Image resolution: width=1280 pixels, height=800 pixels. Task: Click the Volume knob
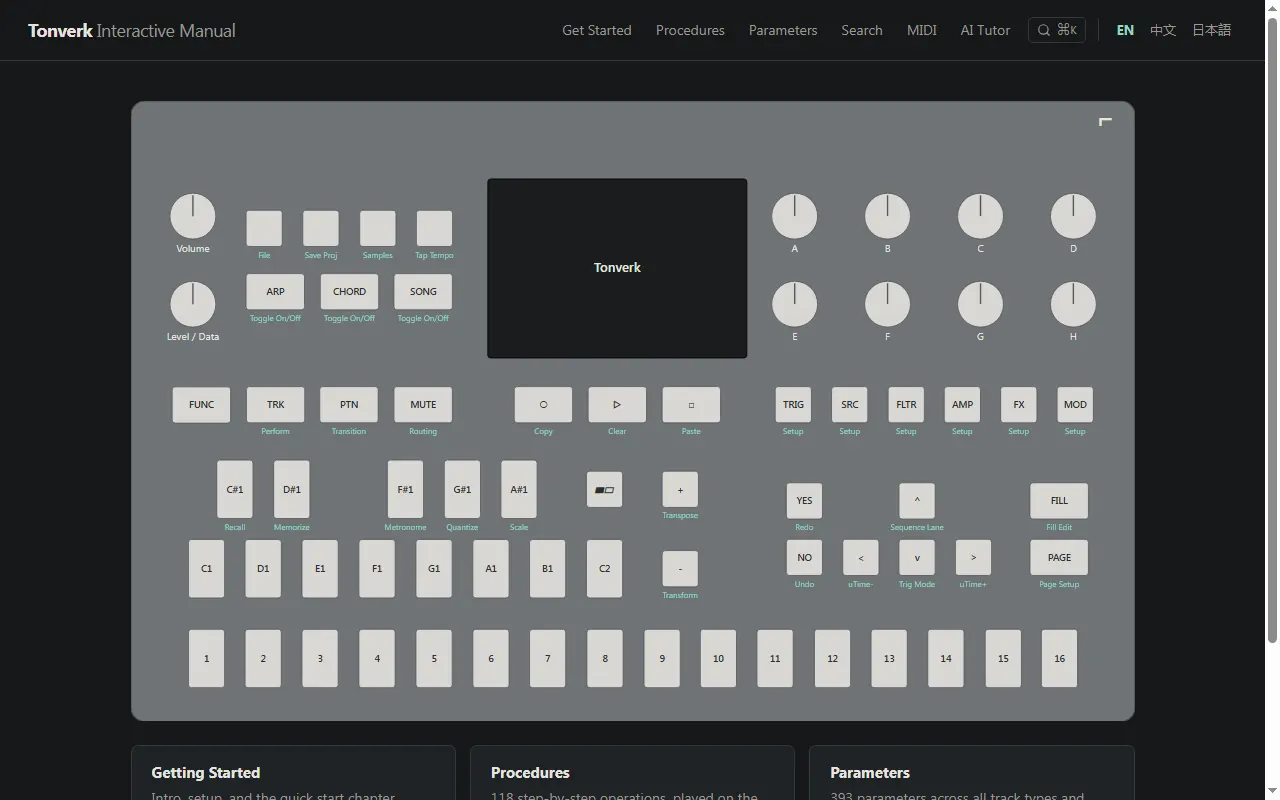193,217
